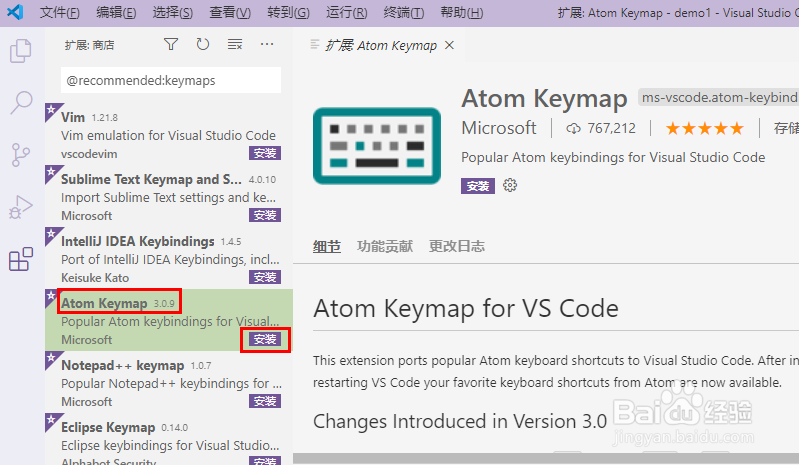Open the 查看(V) menu
Image resolution: width=799 pixels, height=465 pixels.
click(230, 12)
